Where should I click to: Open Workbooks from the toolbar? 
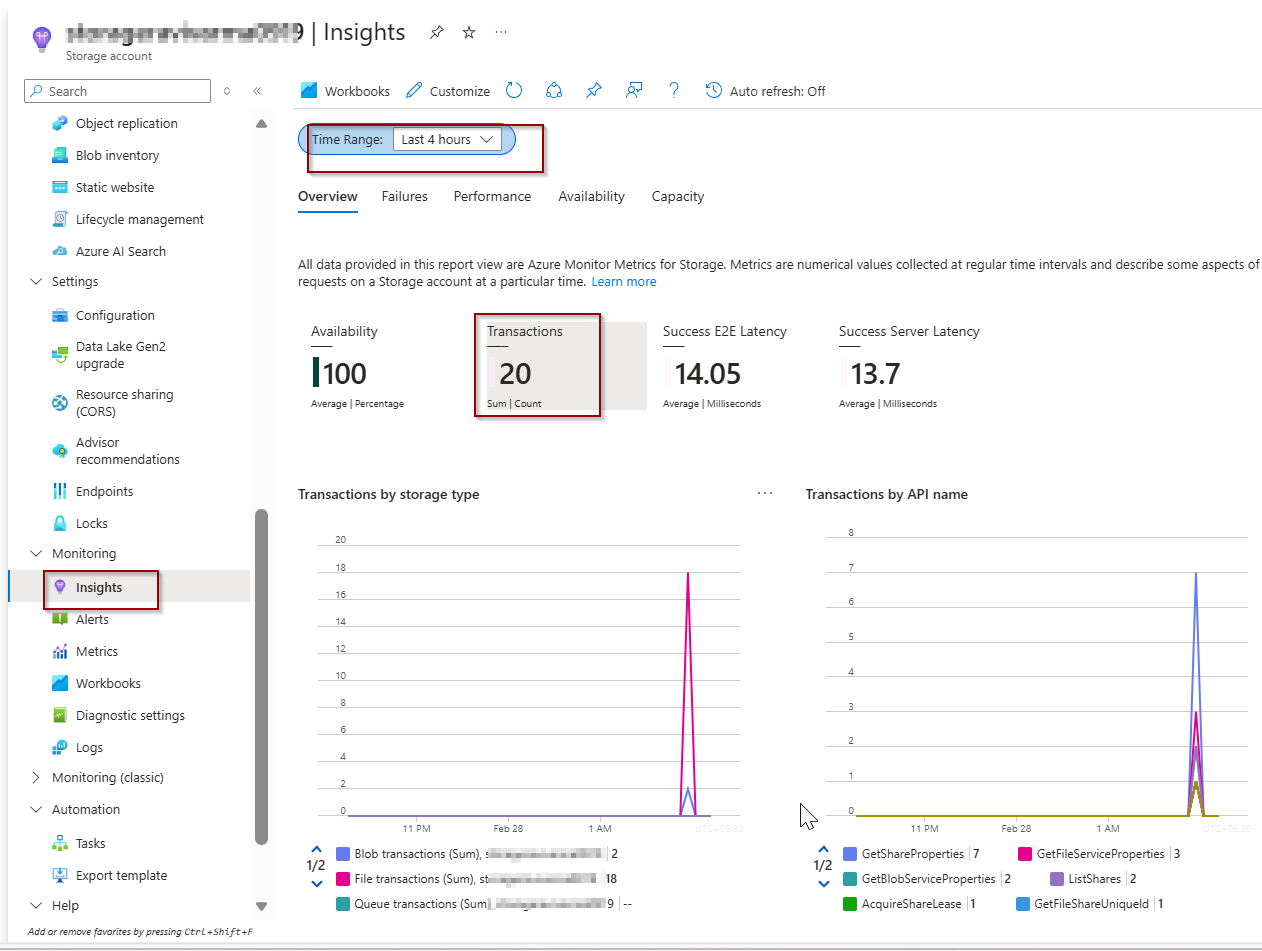pyautogui.click(x=346, y=91)
